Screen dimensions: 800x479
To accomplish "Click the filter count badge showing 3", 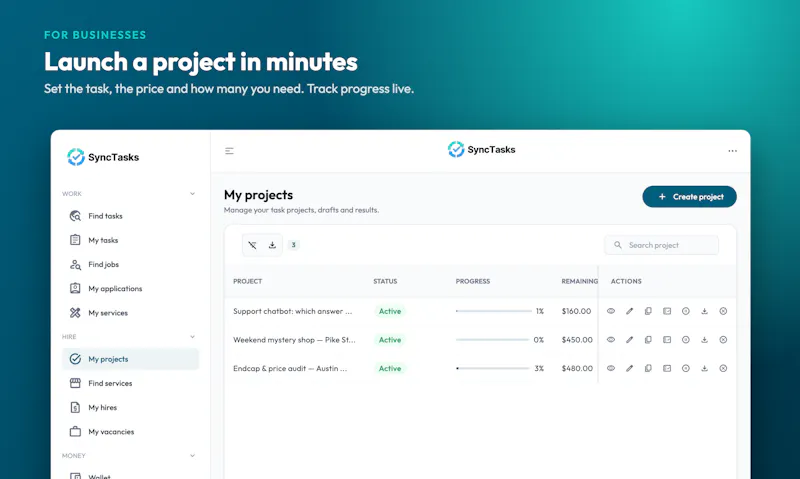I will 293,245.
